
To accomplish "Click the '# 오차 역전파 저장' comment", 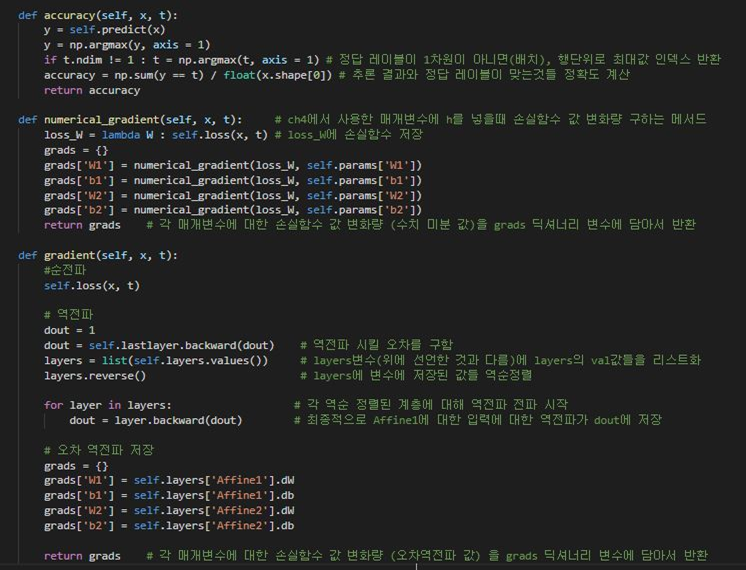I will pyautogui.click(x=99, y=450).
